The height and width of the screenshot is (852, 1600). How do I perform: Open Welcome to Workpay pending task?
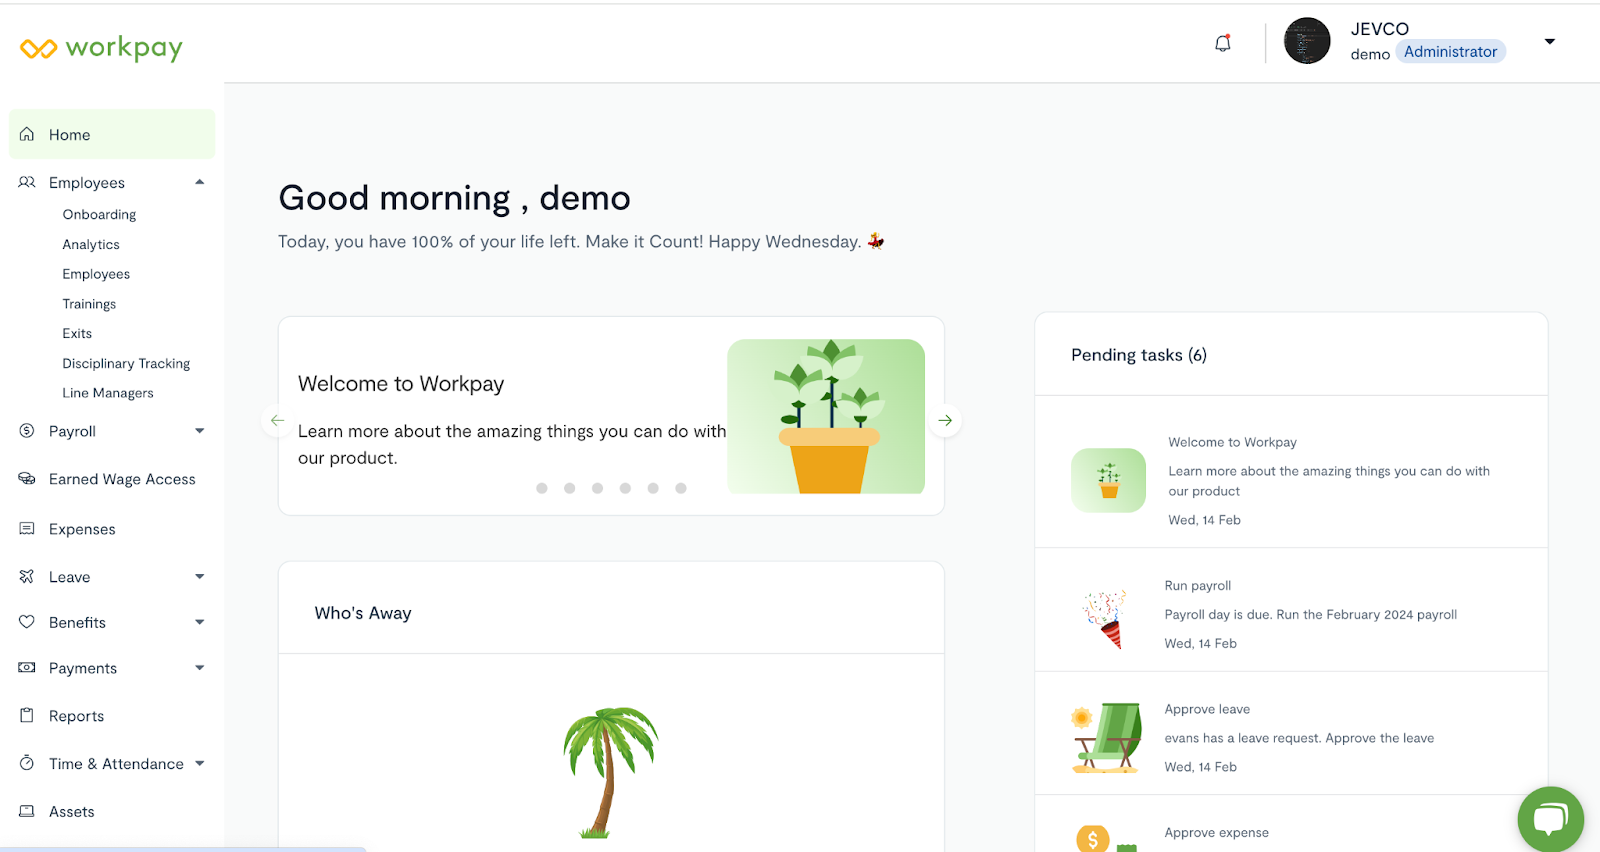click(1291, 472)
